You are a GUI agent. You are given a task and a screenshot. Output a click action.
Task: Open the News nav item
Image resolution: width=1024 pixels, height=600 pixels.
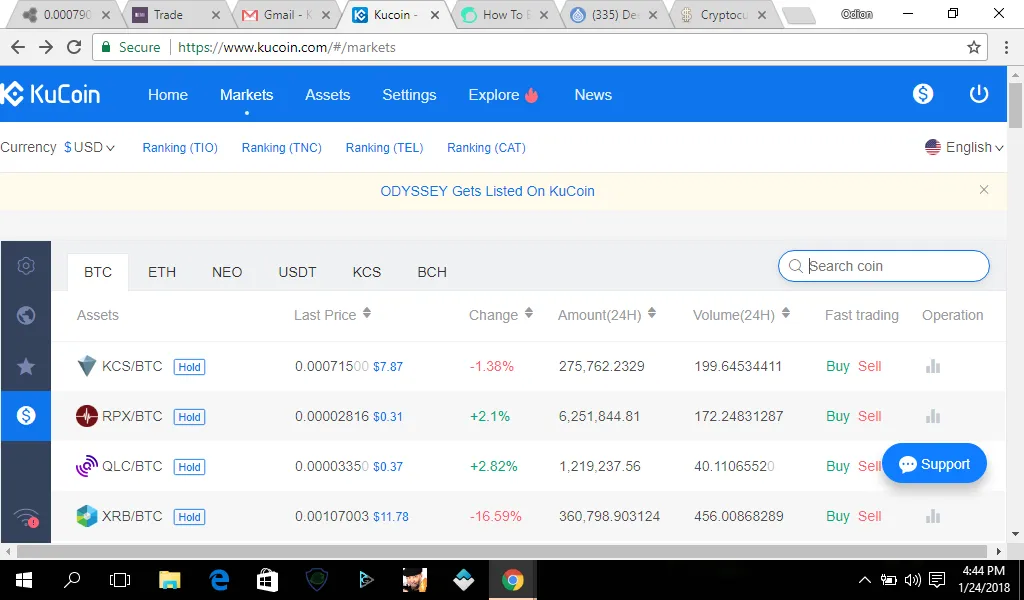click(x=593, y=95)
